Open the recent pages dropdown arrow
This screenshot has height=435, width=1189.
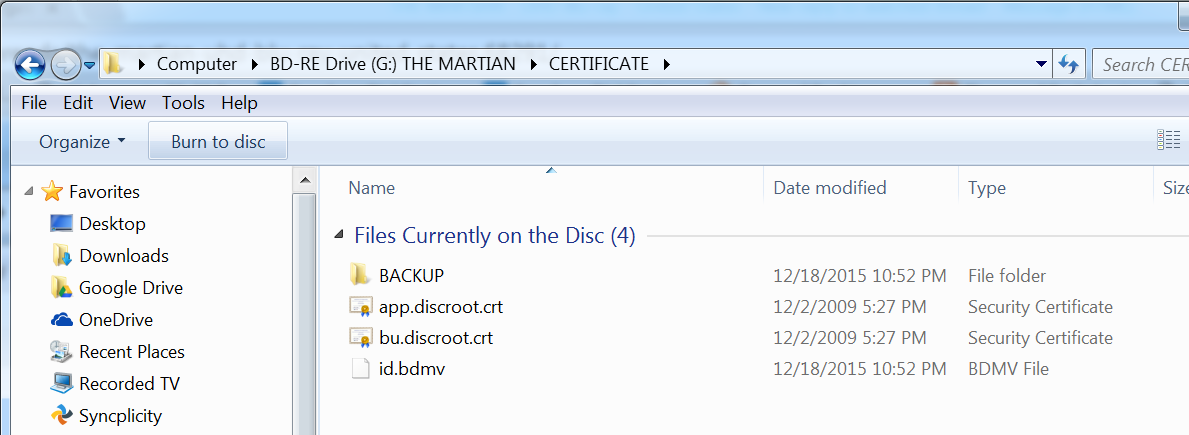pyautogui.click(x=89, y=66)
